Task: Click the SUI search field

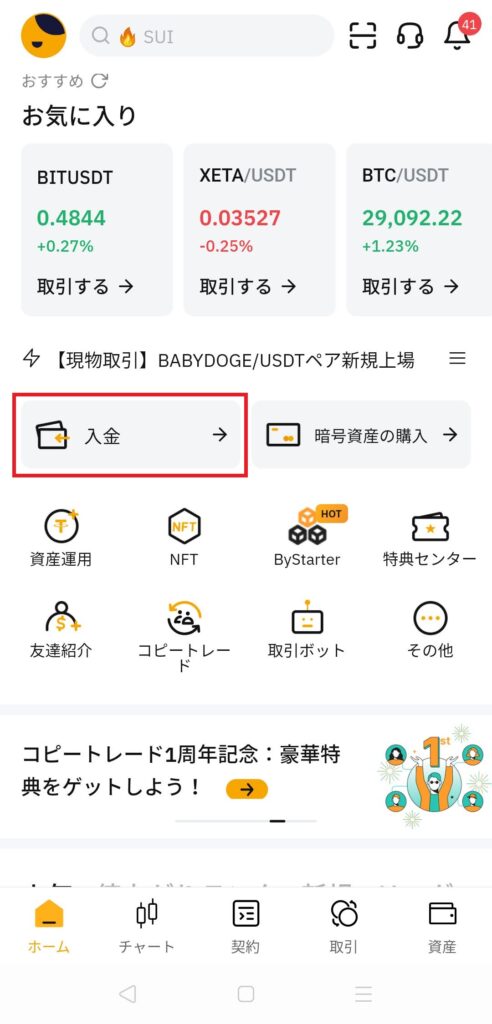Action: [x=206, y=35]
